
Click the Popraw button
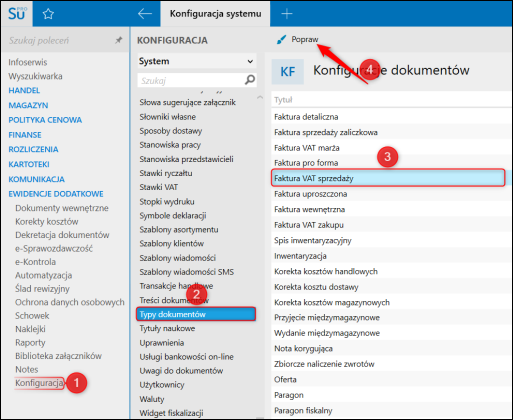[x=297, y=40]
